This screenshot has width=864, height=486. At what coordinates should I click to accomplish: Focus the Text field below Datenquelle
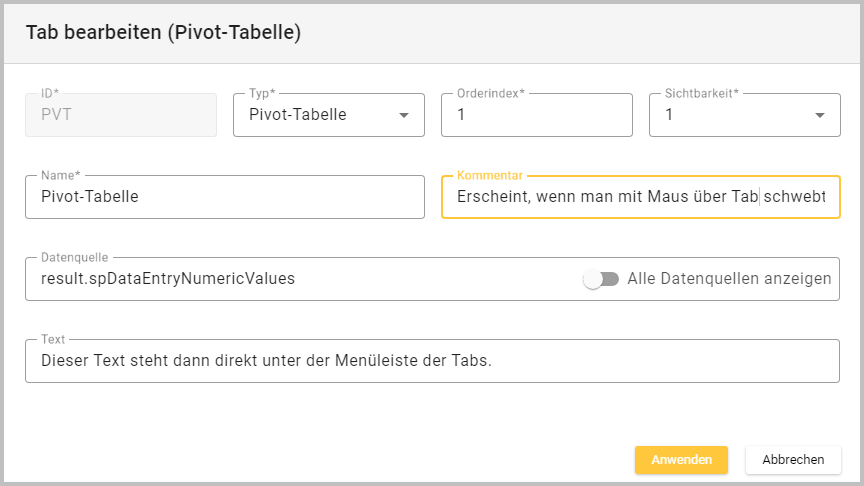click(x=432, y=361)
